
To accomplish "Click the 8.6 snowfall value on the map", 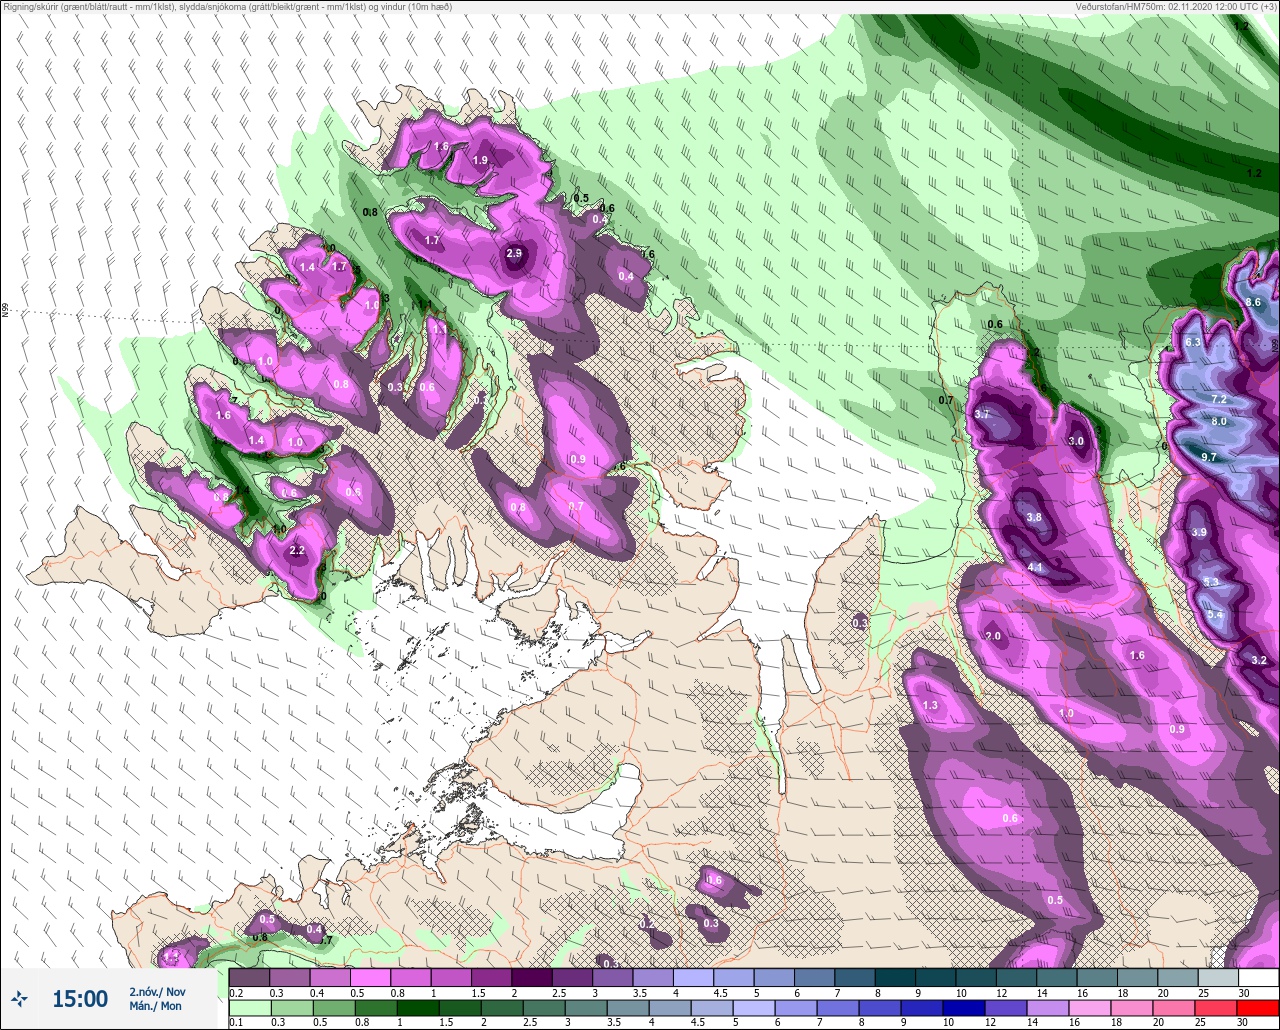I will 1253,302.
